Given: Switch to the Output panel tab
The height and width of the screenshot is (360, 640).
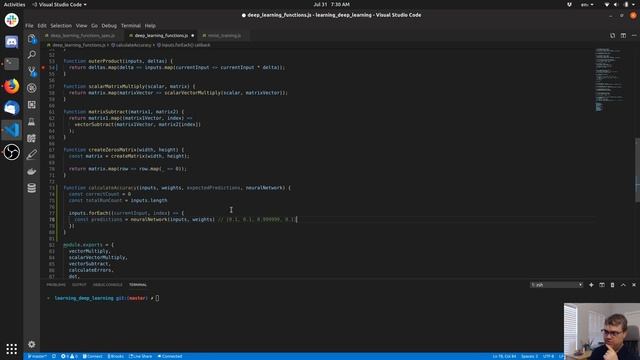Looking at the screenshot, I should (79, 285).
